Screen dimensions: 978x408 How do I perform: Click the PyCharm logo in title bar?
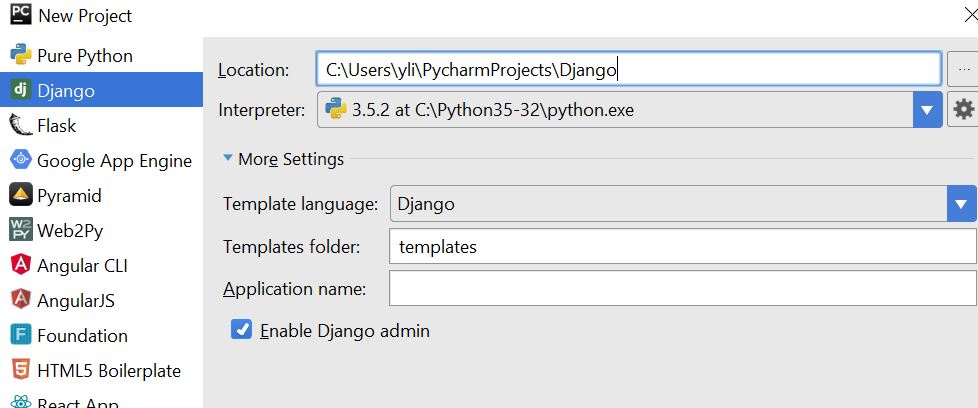pos(21,14)
